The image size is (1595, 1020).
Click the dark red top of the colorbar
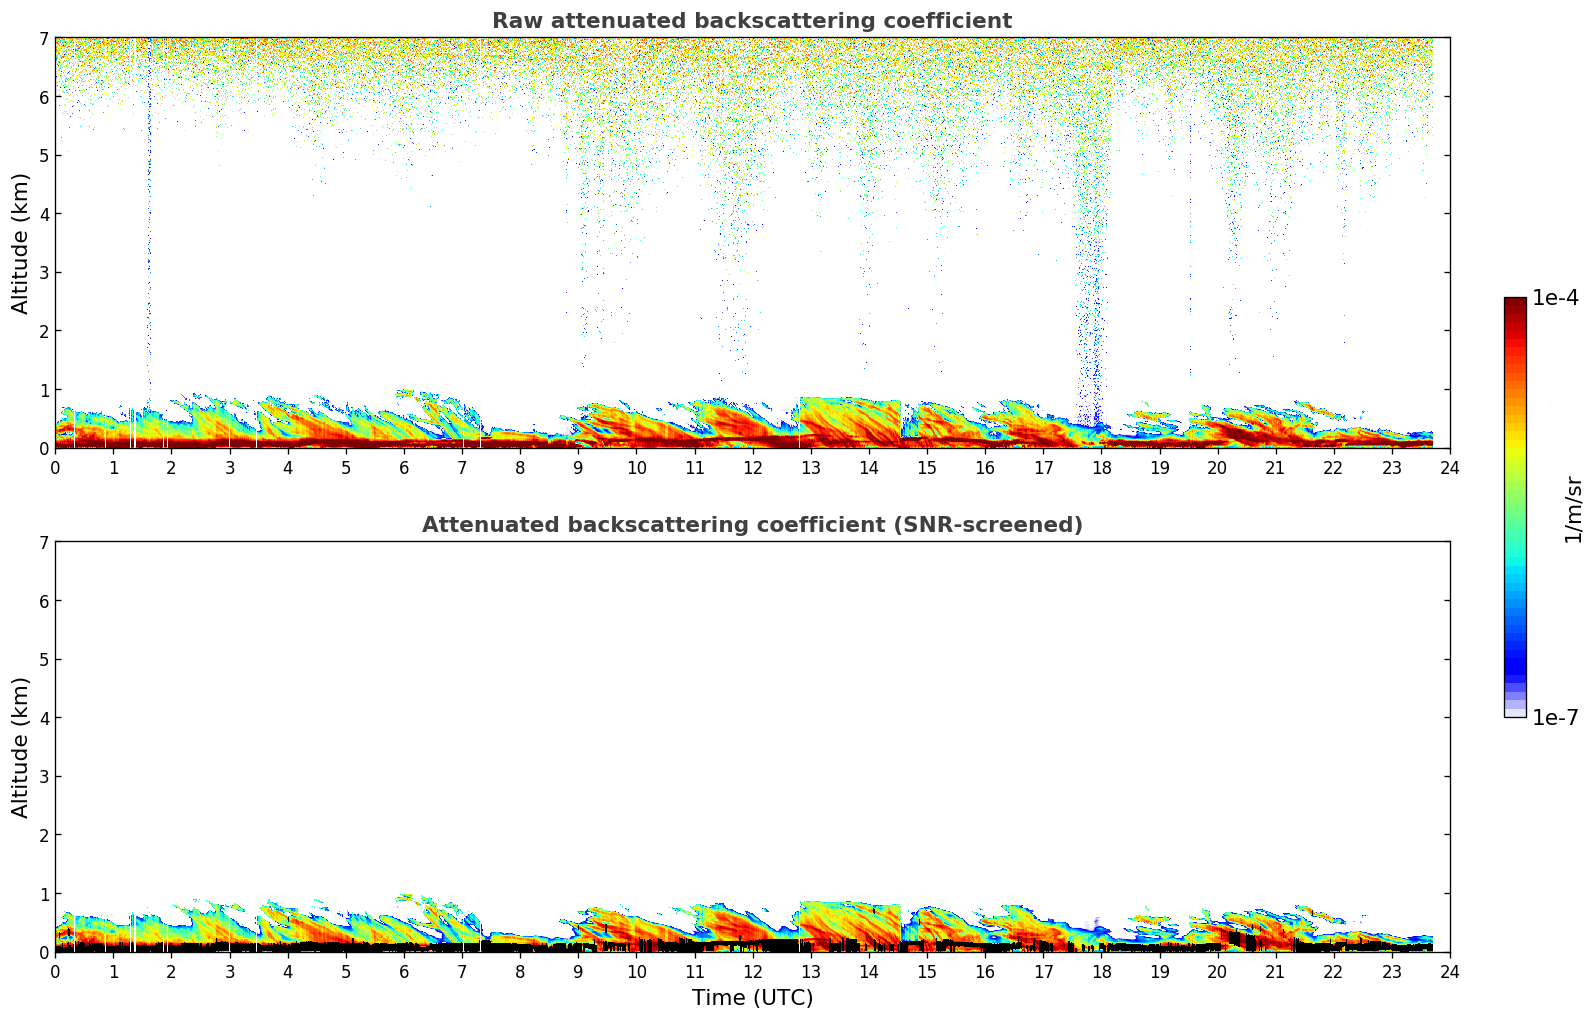pos(1514,305)
